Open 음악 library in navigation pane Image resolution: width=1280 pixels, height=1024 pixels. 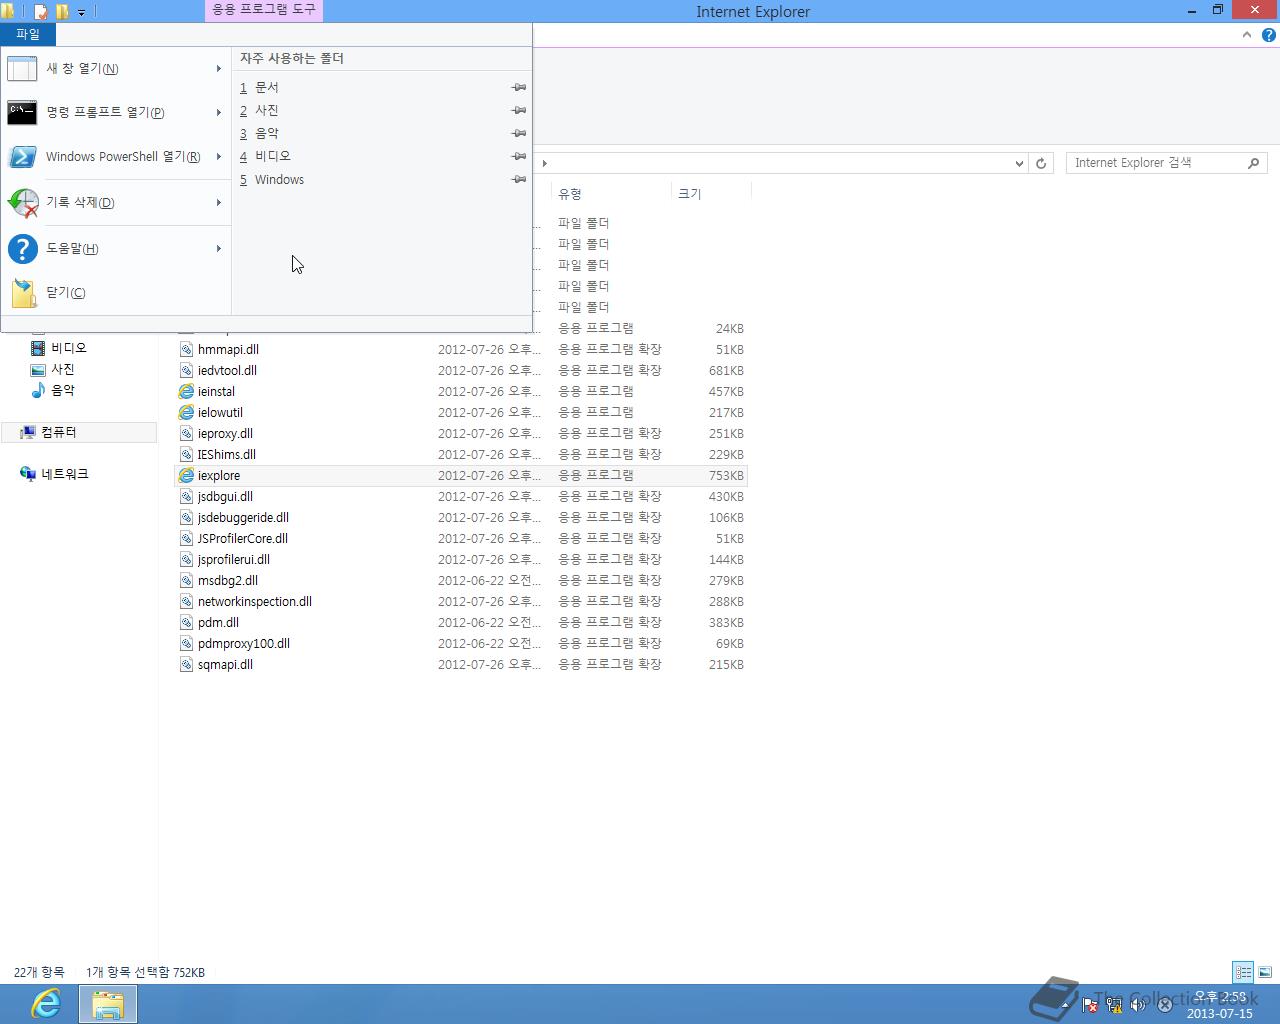(52, 390)
